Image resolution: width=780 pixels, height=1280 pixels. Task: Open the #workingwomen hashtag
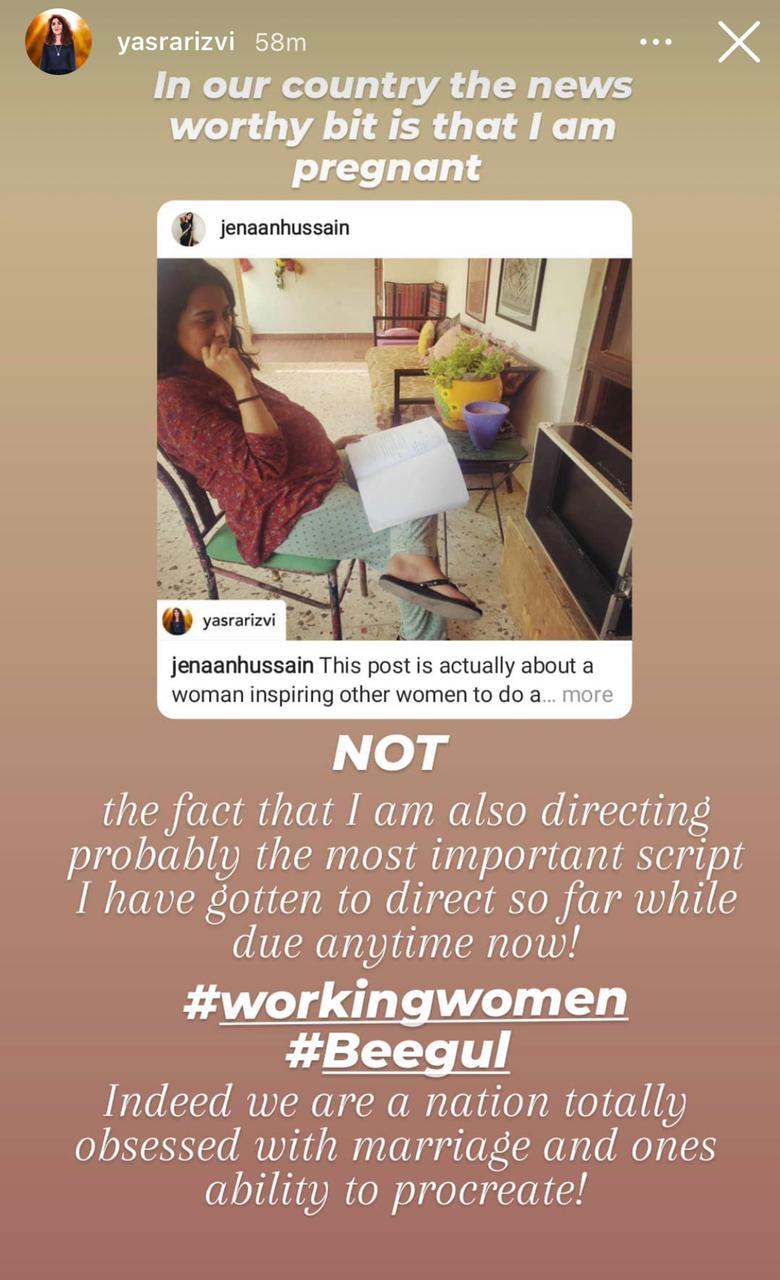click(x=405, y=1000)
